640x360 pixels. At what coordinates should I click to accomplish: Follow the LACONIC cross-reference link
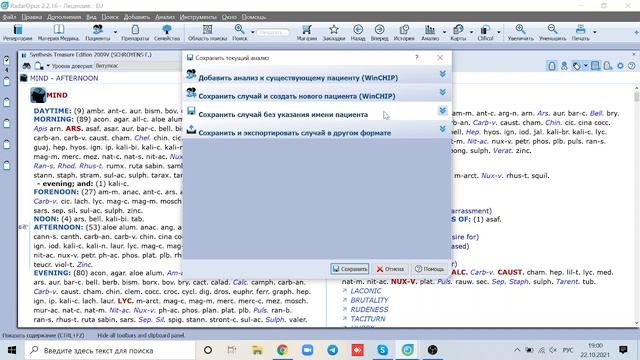pyautogui.click(x=366, y=291)
